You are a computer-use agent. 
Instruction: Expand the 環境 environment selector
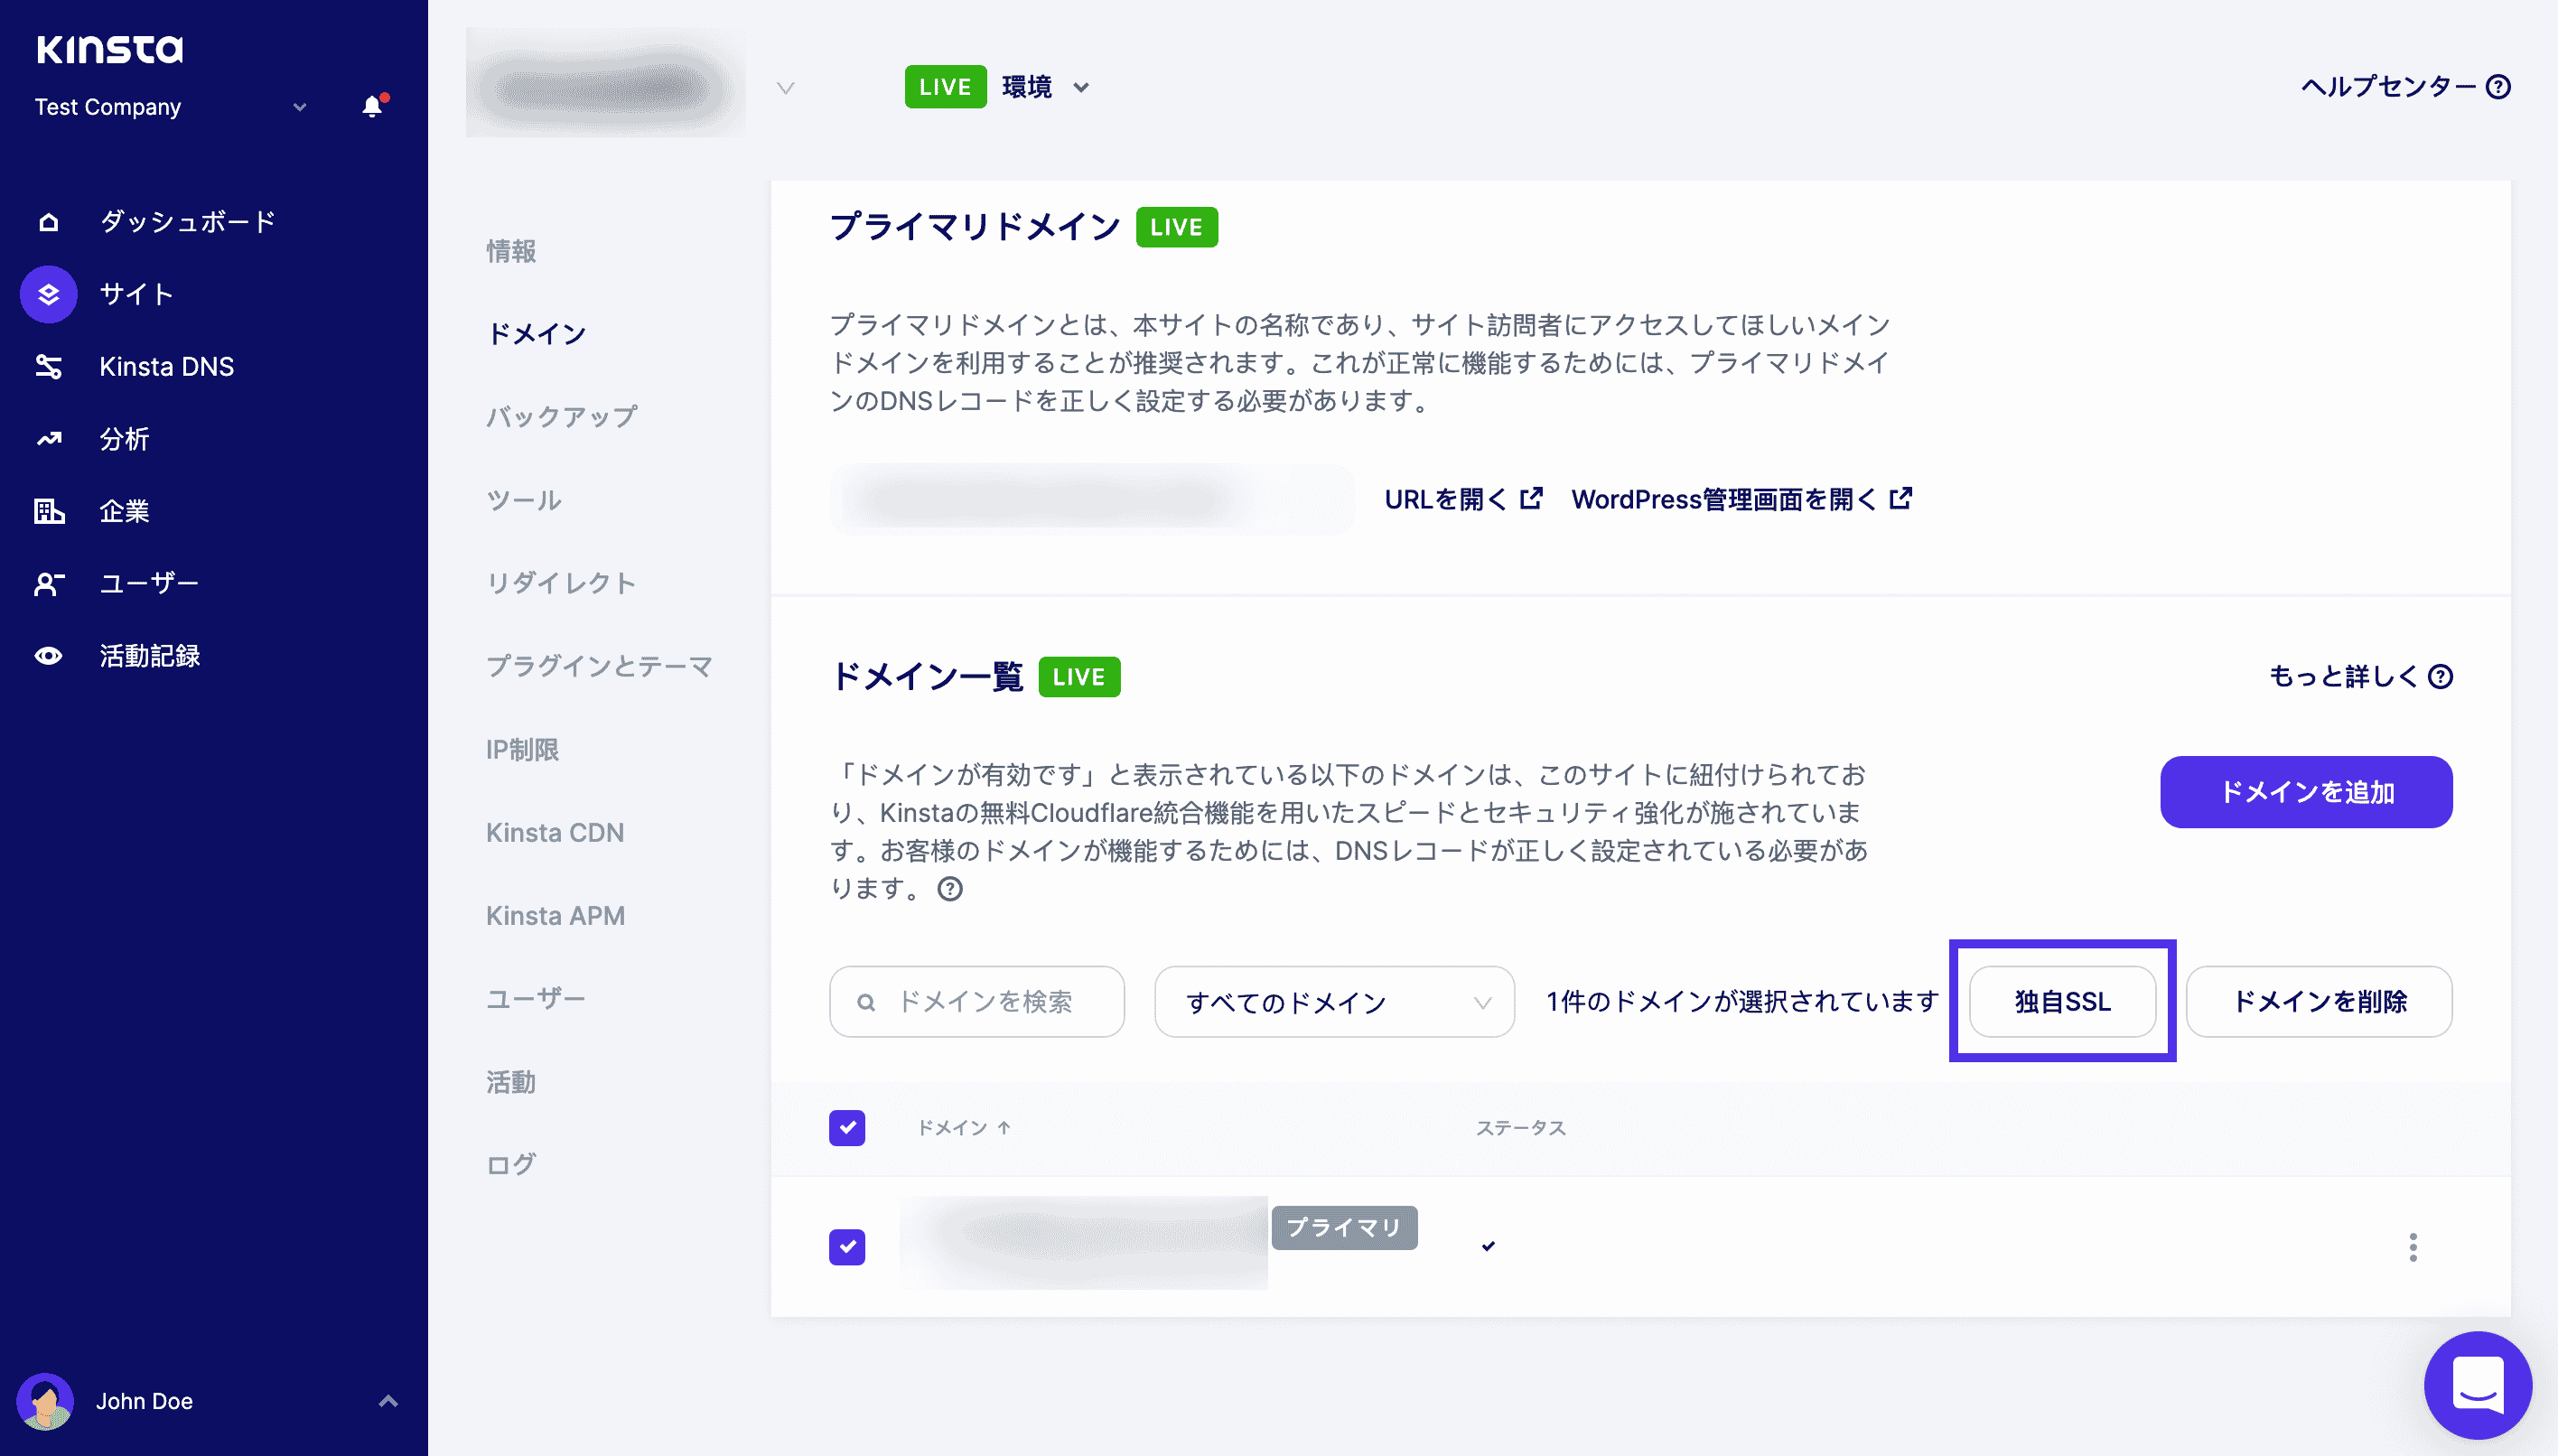pyautogui.click(x=1081, y=87)
